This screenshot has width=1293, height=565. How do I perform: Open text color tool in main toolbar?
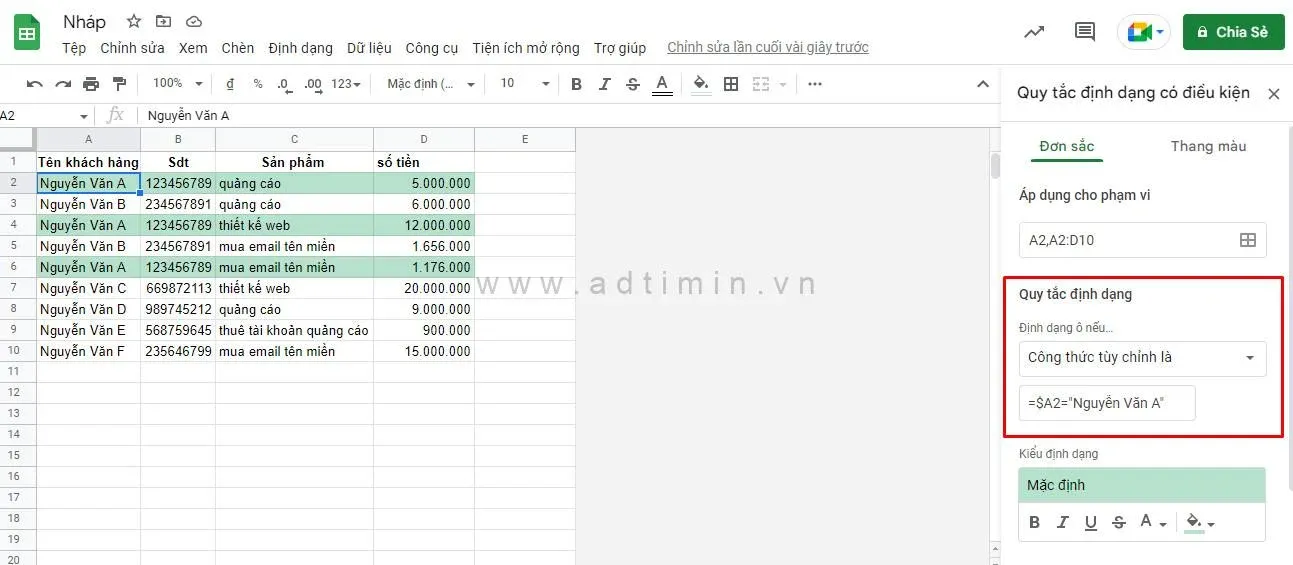pyautogui.click(x=661, y=84)
